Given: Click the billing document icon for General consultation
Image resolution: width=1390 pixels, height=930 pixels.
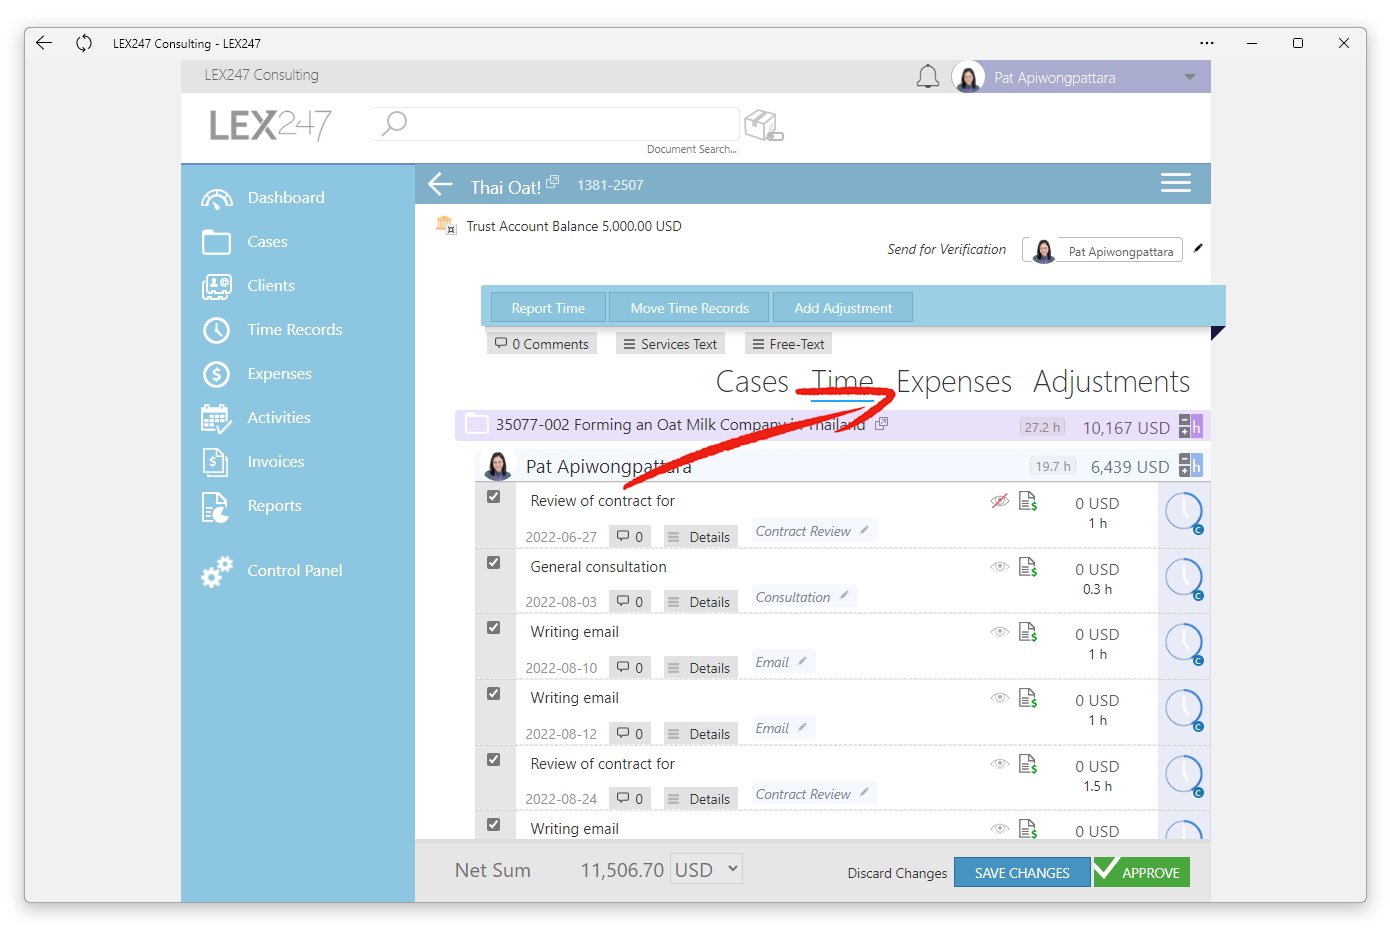Looking at the screenshot, I should pos(1027,567).
